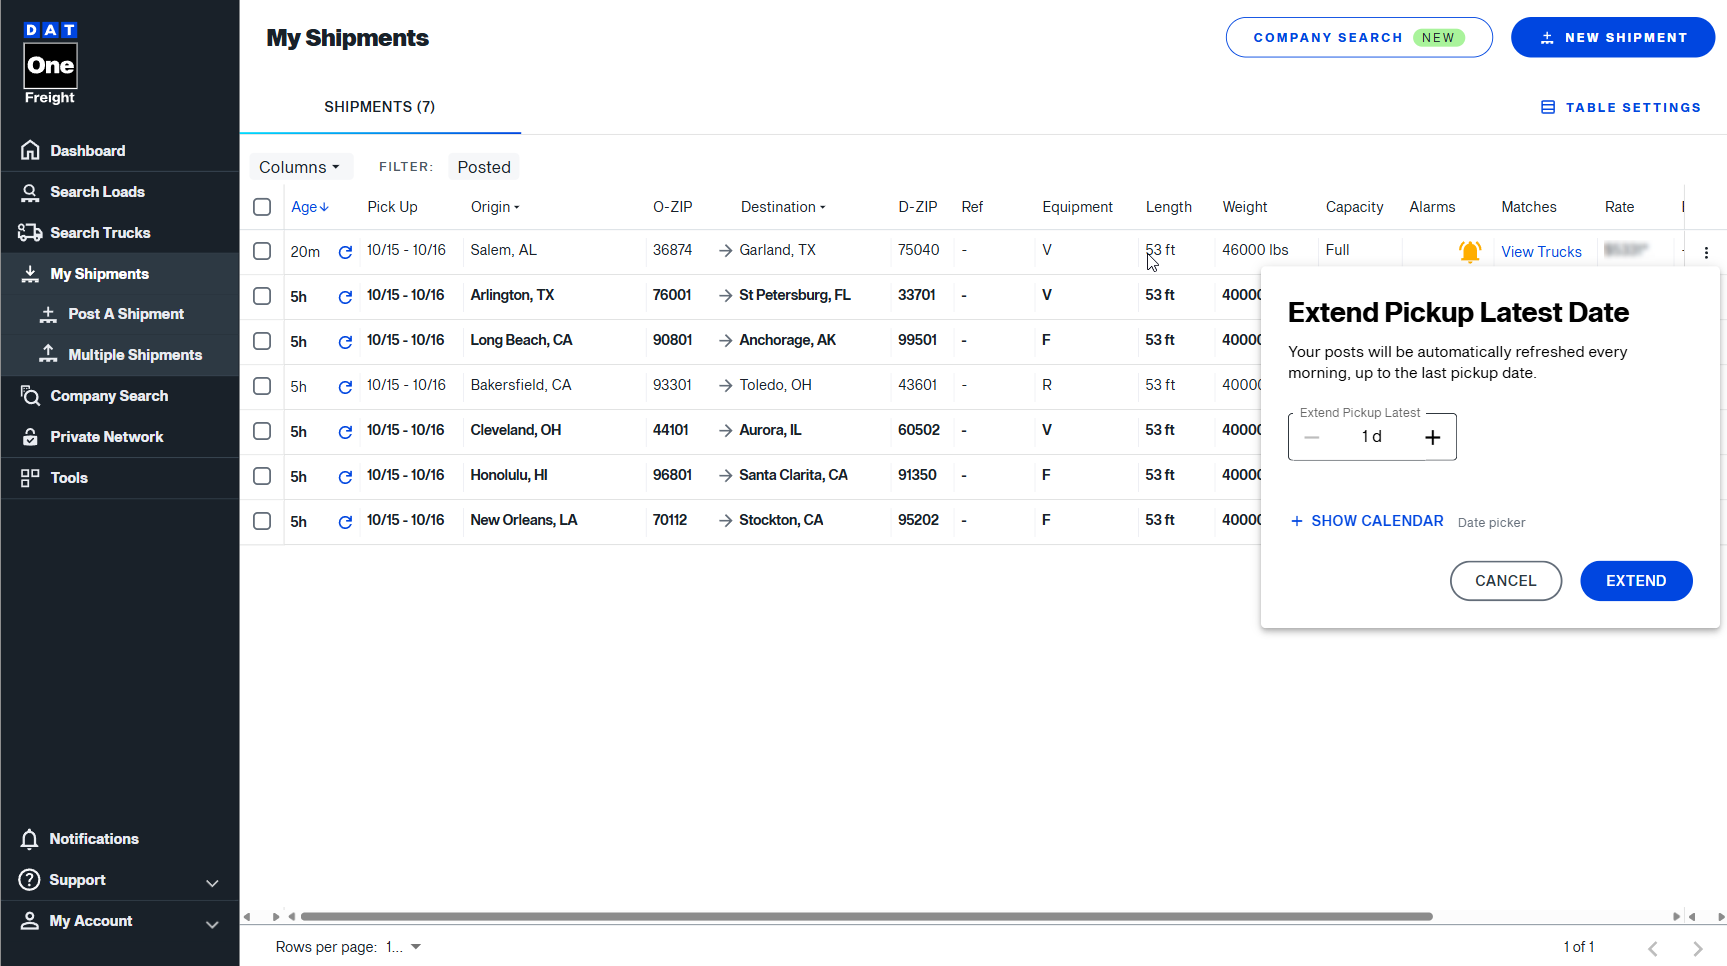Switch to the Shipments (7) tab
The width and height of the screenshot is (1727, 966).
pyautogui.click(x=379, y=107)
